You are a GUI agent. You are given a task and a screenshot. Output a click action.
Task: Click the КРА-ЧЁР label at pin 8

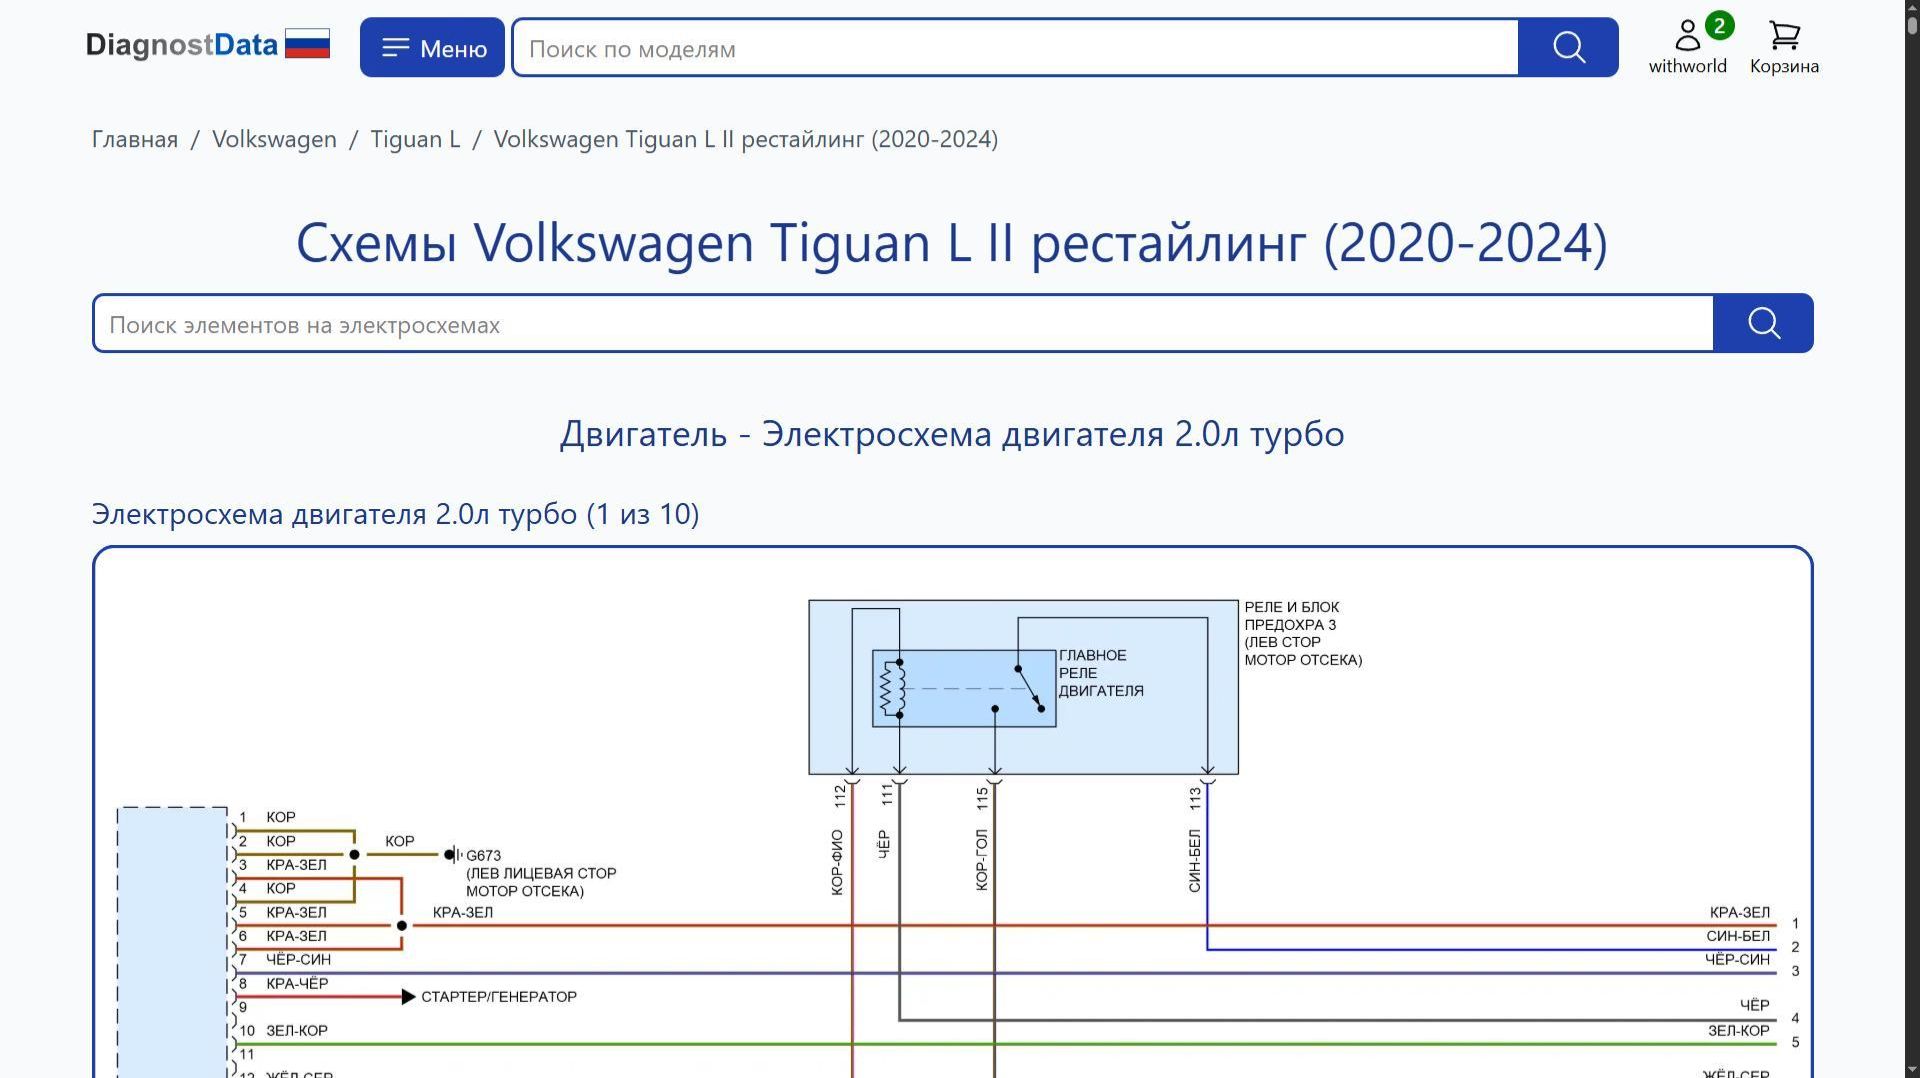(x=297, y=984)
